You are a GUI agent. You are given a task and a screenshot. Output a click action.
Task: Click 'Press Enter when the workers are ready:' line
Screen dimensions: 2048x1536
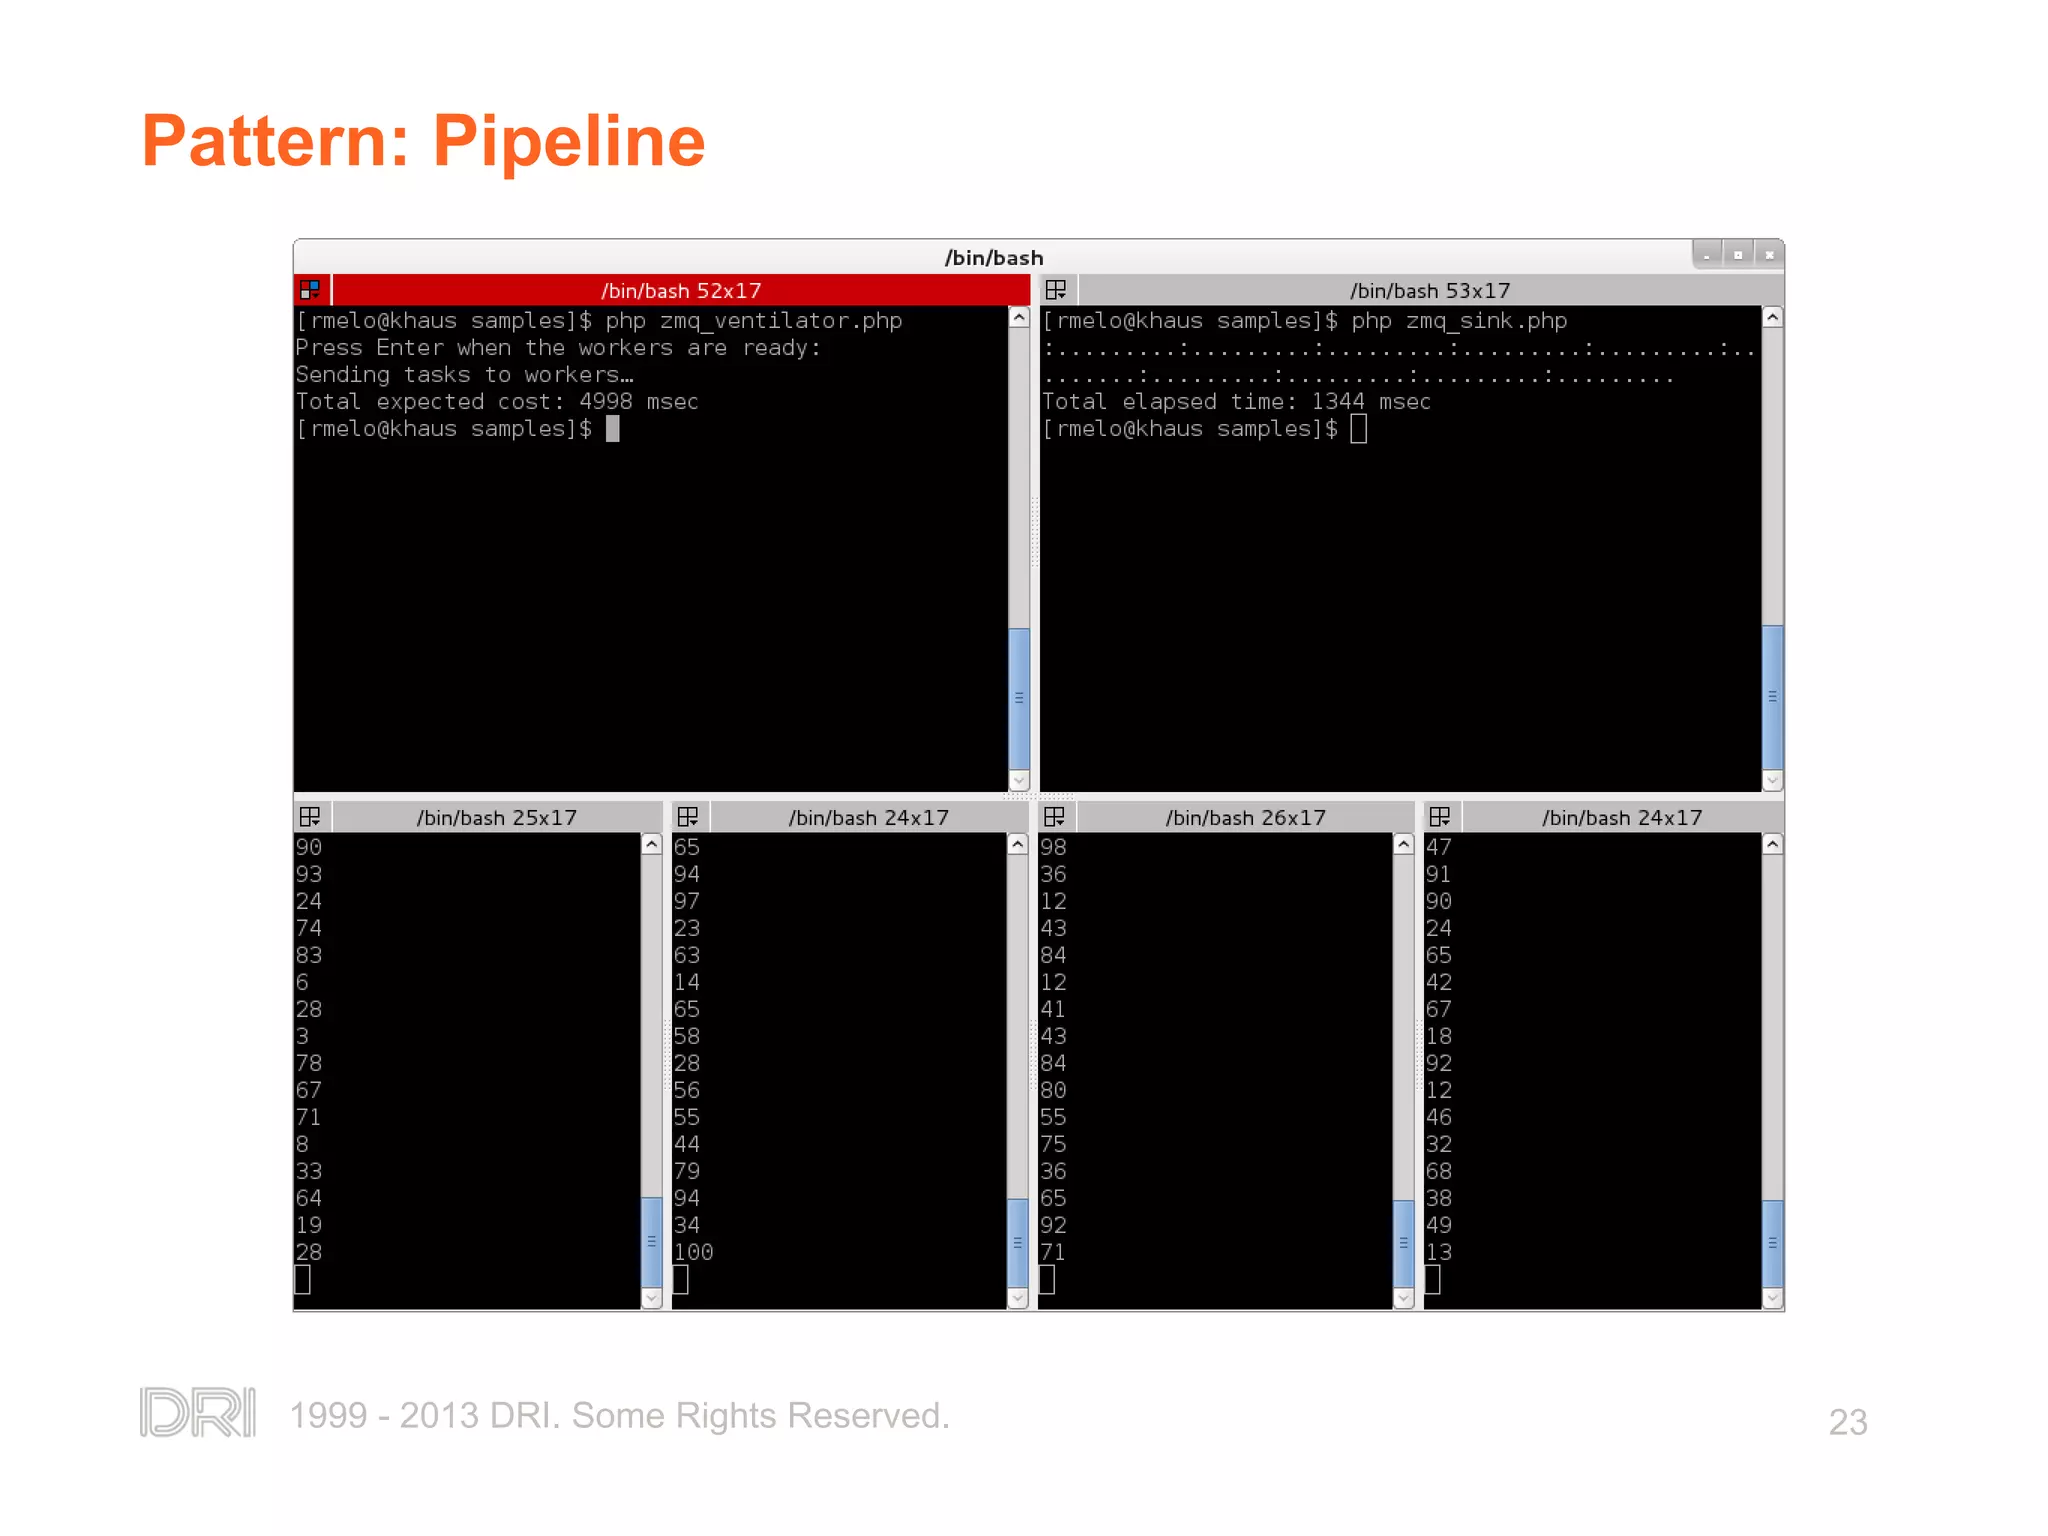click(x=558, y=348)
